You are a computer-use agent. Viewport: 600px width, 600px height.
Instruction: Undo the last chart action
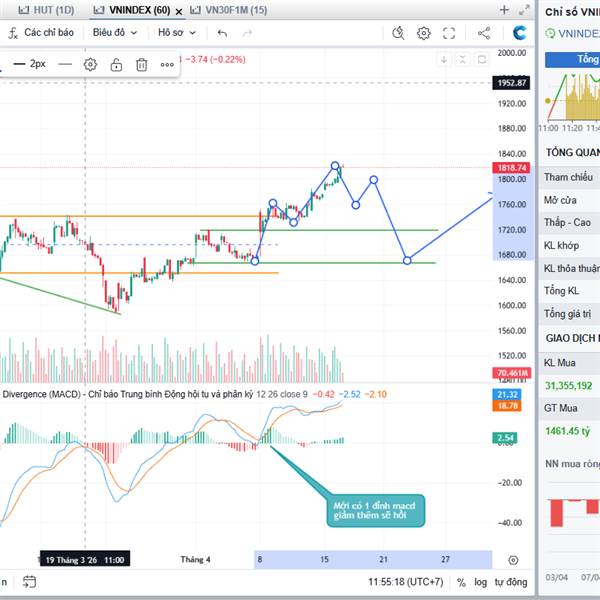(x=222, y=33)
